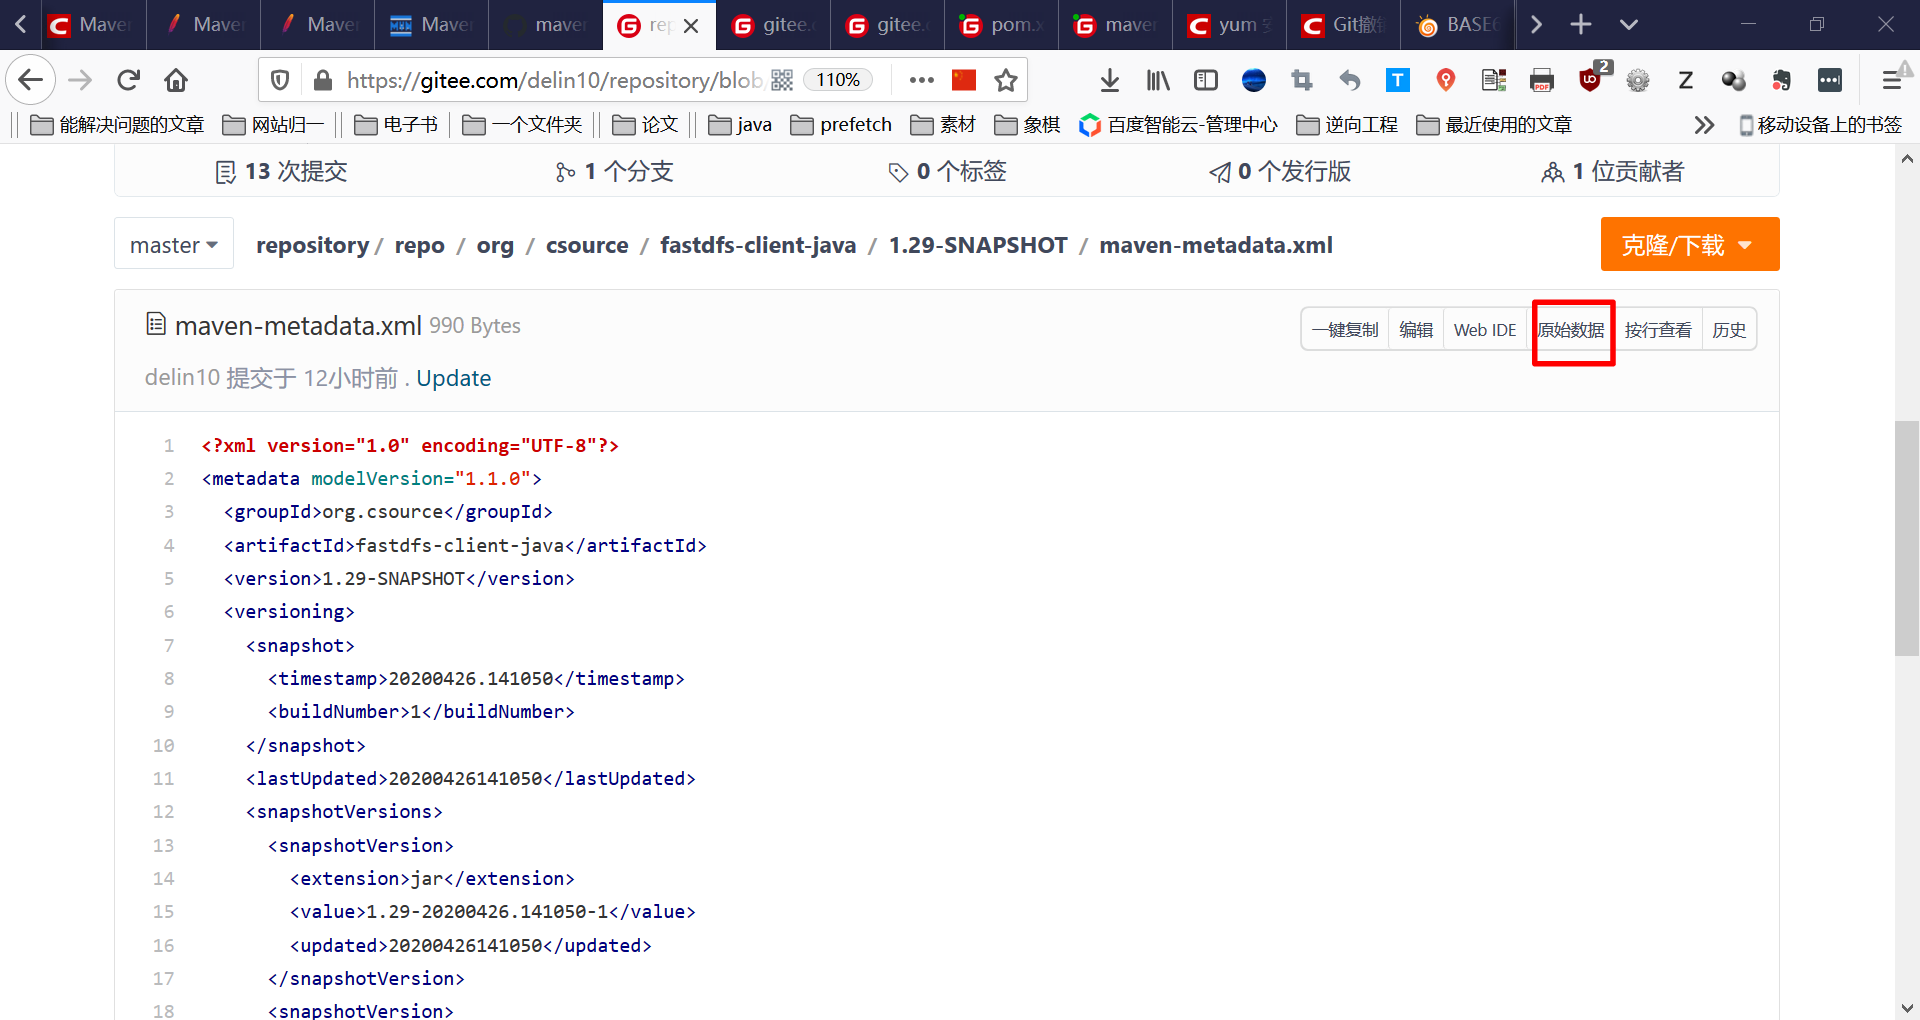This screenshot has height=1020, width=1920.
Task: Open the downloads panel
Action: tap(1109, 80)
